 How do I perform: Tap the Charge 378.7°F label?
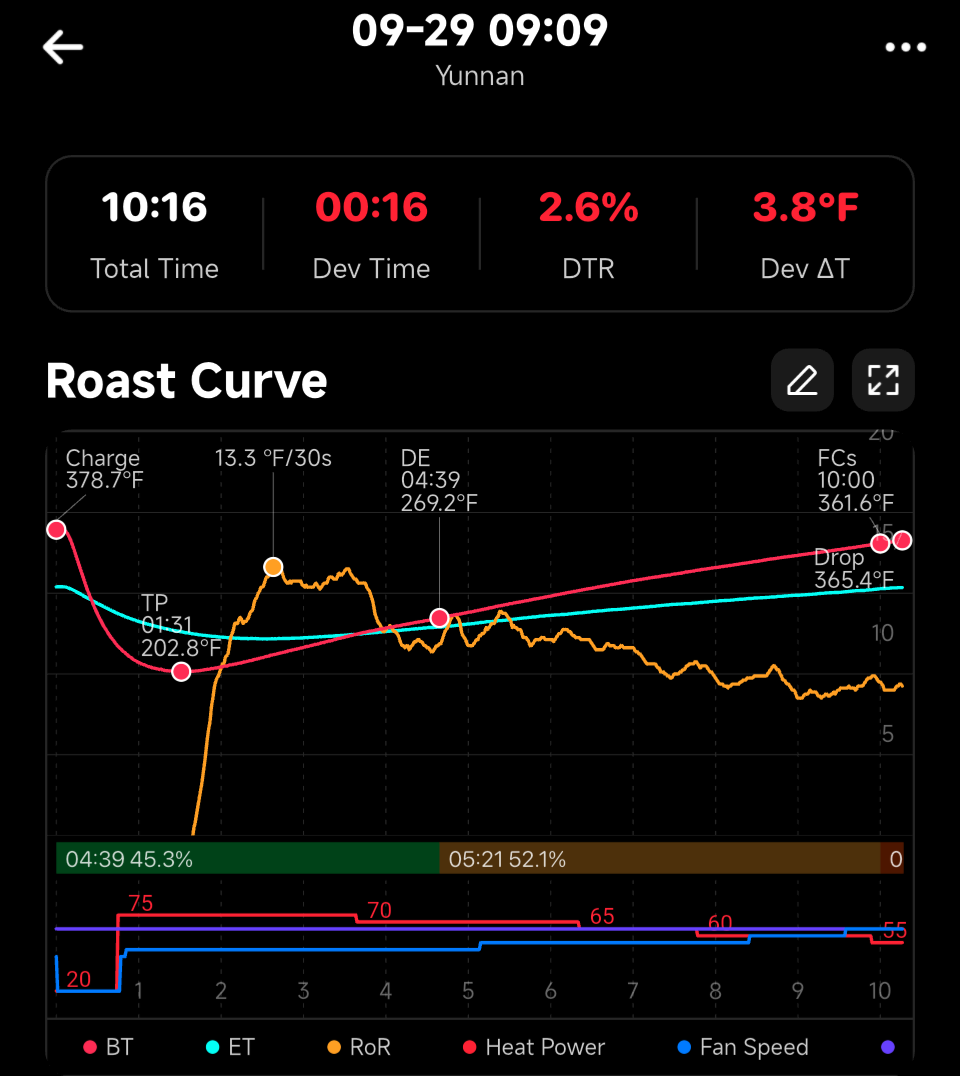104,469
